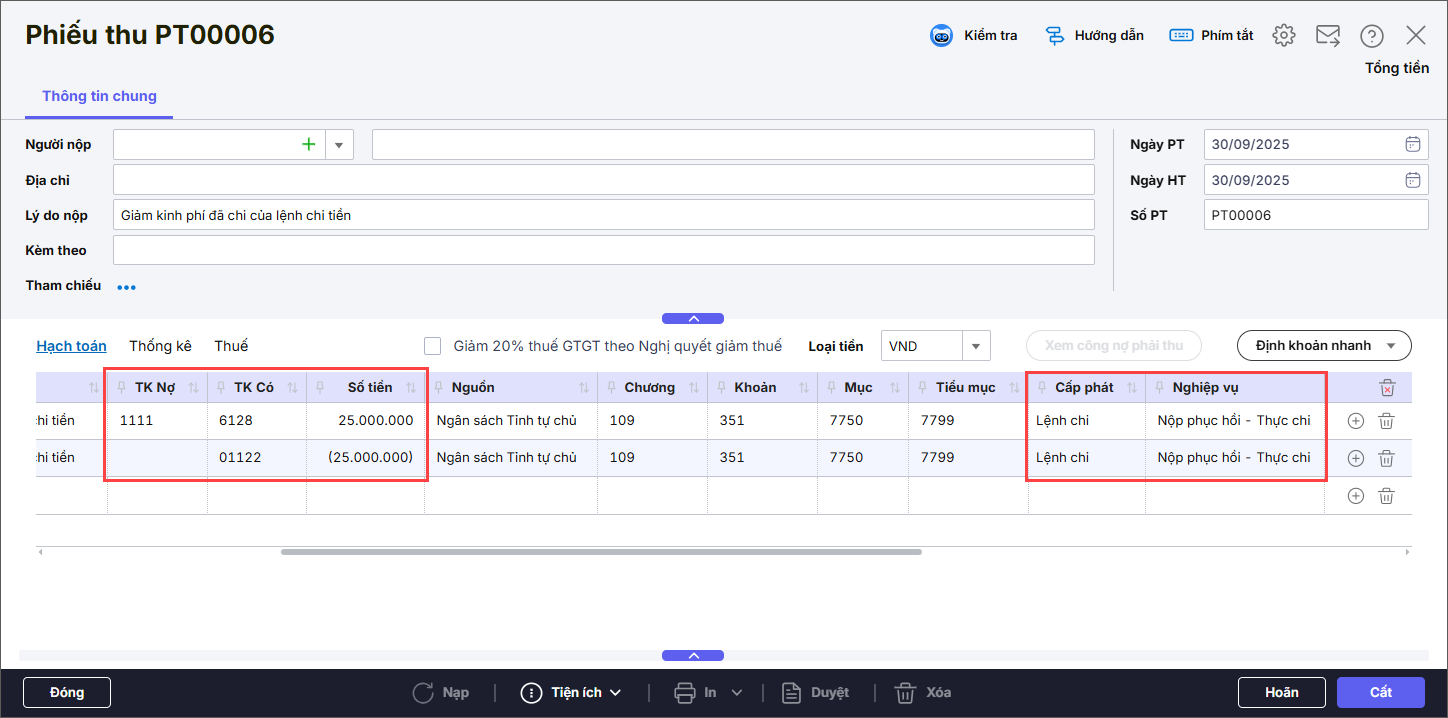Click the envelope feedback icon
The height and width of the screenshot is (718, 1448).
[x=1327, y=36]
